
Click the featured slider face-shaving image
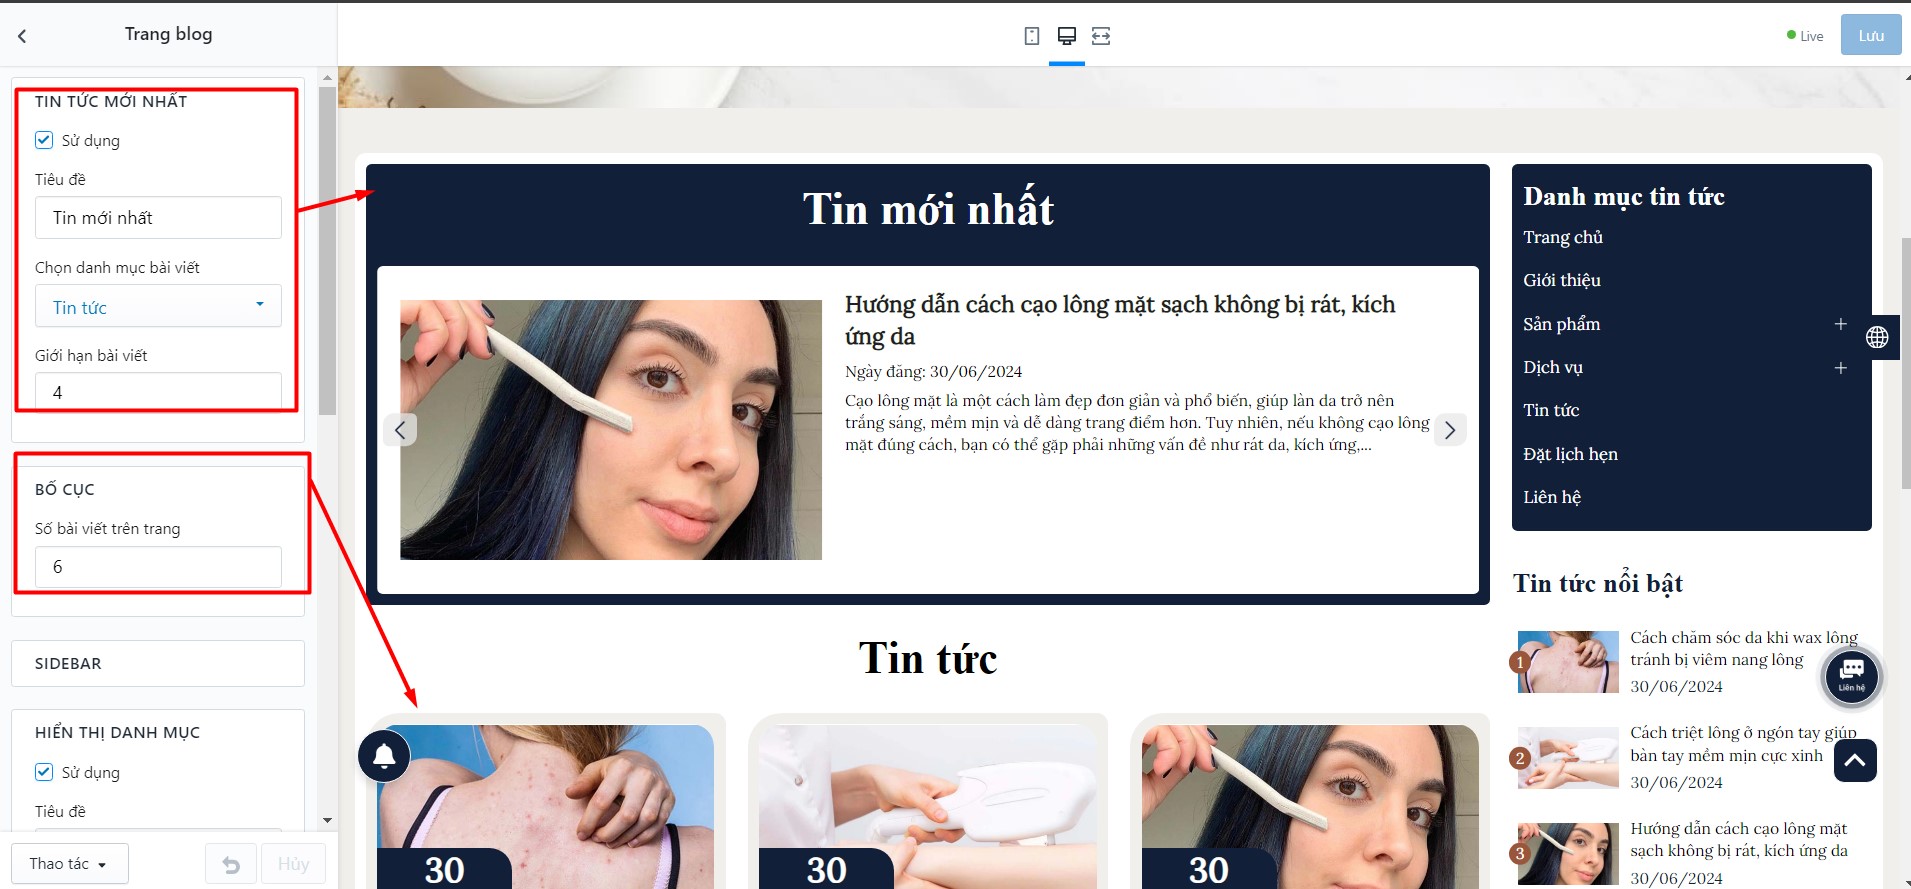click(611, 430)
